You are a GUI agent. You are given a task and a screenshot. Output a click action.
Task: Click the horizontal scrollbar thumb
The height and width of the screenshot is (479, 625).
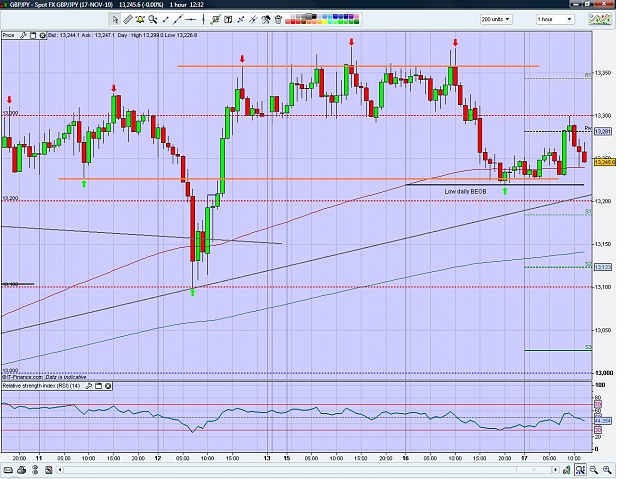(x=534, y=470)
